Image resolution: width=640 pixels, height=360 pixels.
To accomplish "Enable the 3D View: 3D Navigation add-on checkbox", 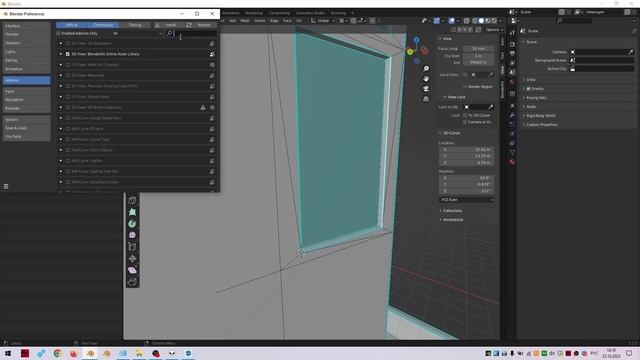I will pos(68,43).
